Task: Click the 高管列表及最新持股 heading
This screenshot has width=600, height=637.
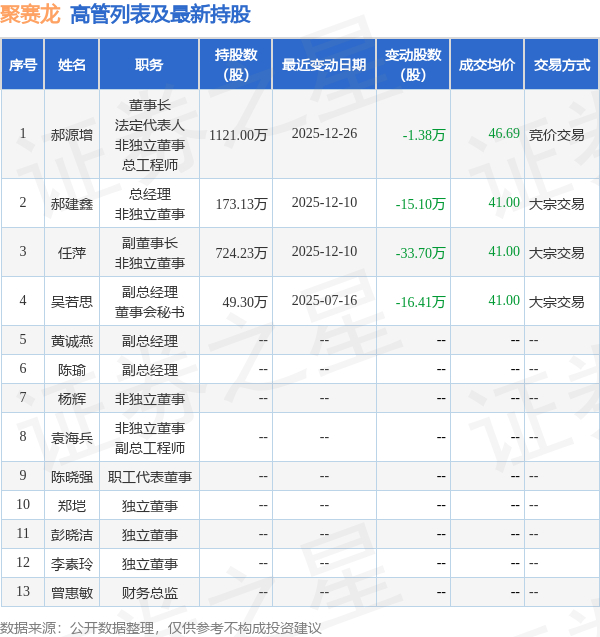Action: coord(160,14)
